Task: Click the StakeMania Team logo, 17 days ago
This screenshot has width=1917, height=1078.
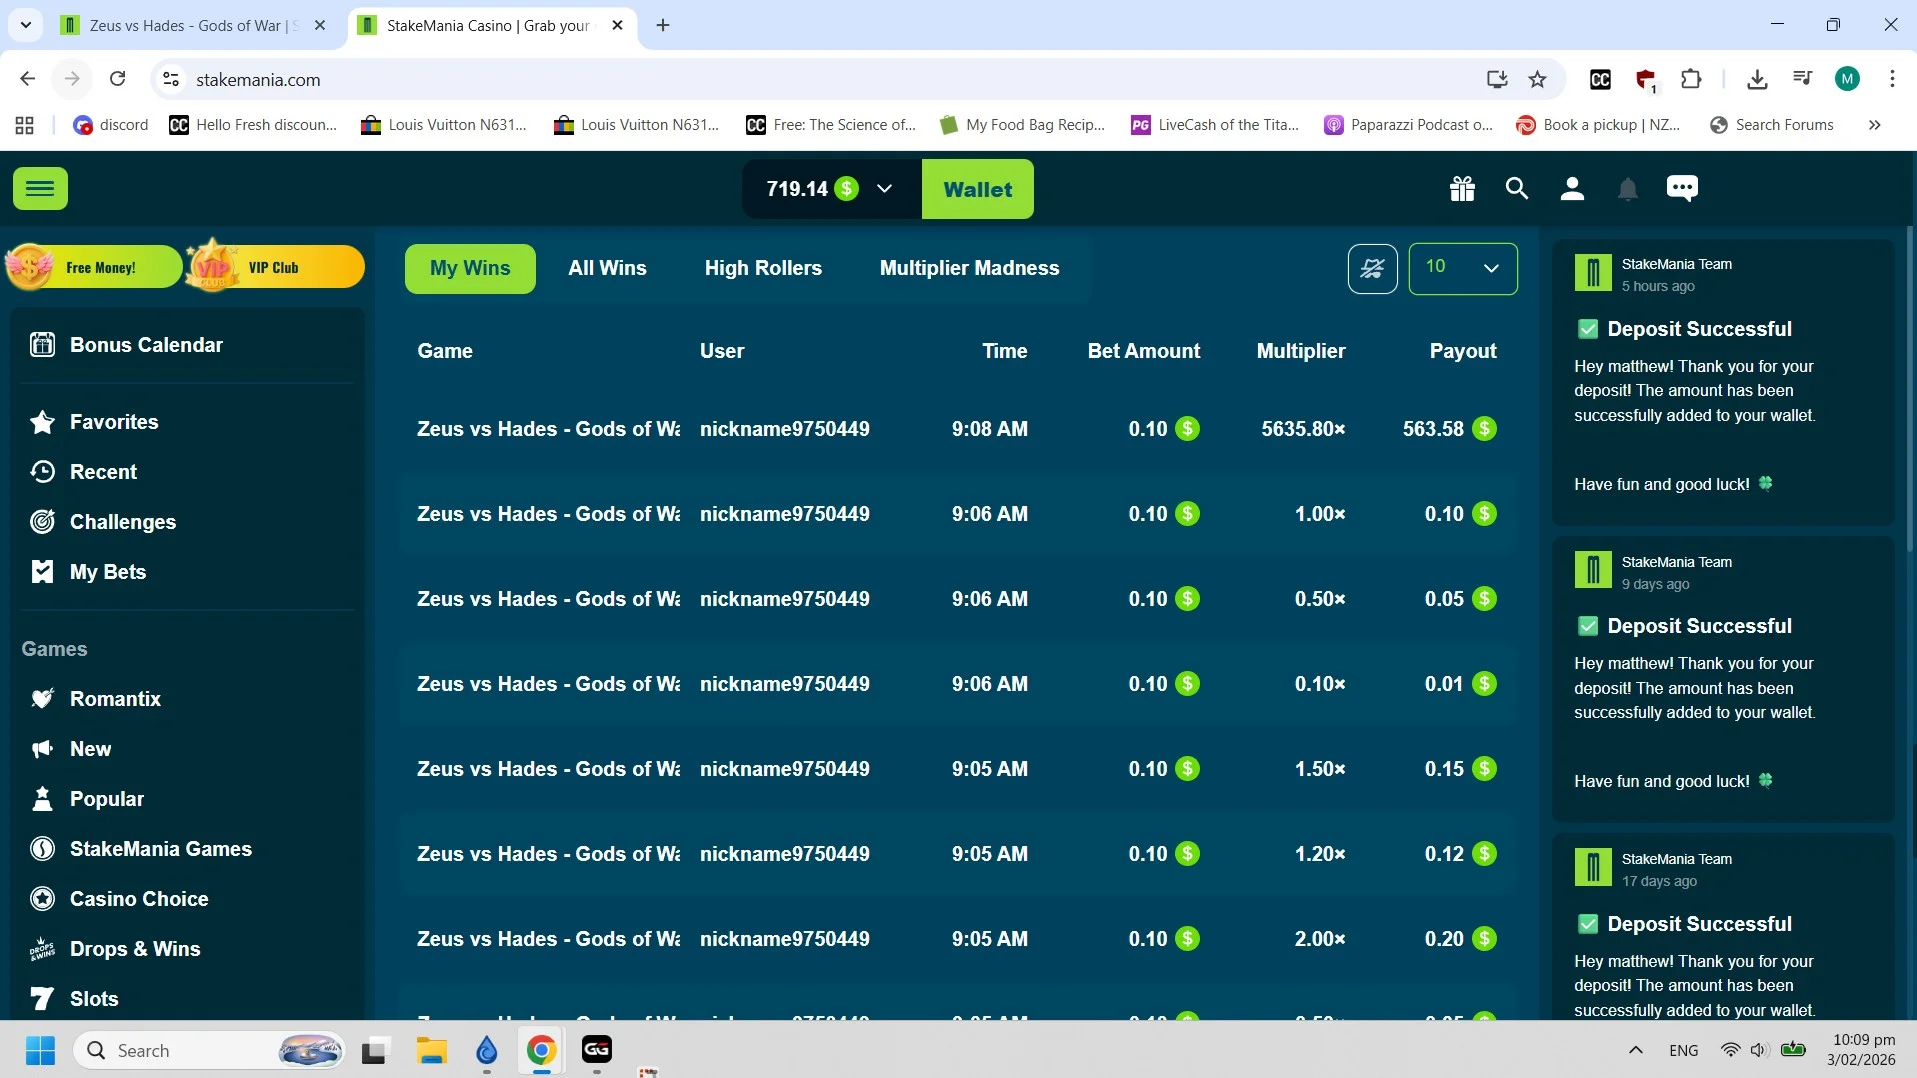Action: click(x=1593, y=868)
